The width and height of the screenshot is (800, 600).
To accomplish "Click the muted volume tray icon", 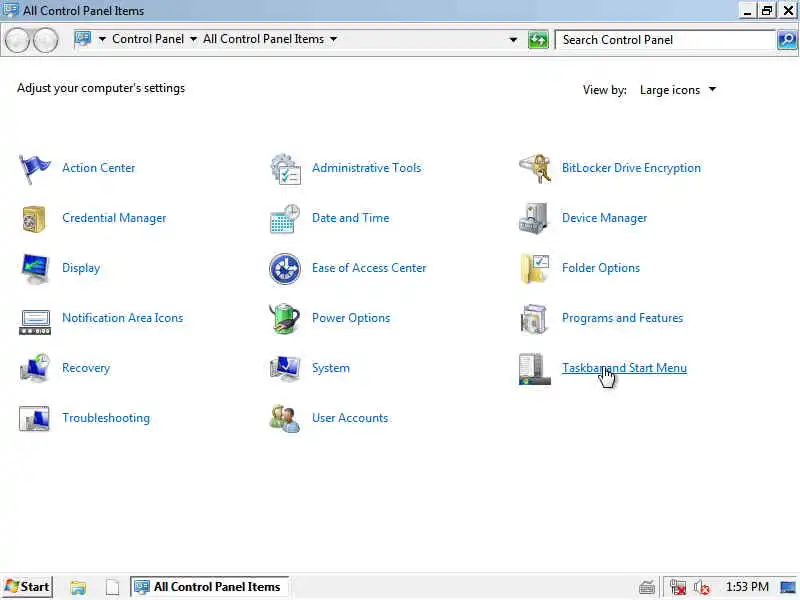I will point(703,587).
